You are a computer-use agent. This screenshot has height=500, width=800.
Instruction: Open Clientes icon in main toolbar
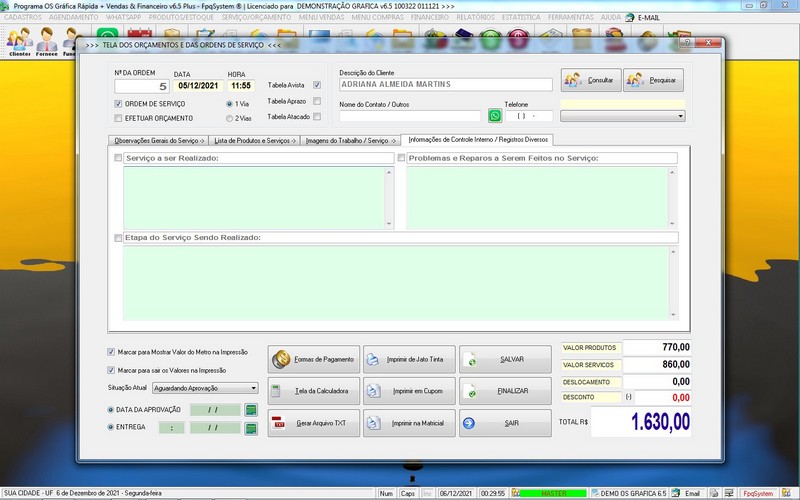coord(19,41)
